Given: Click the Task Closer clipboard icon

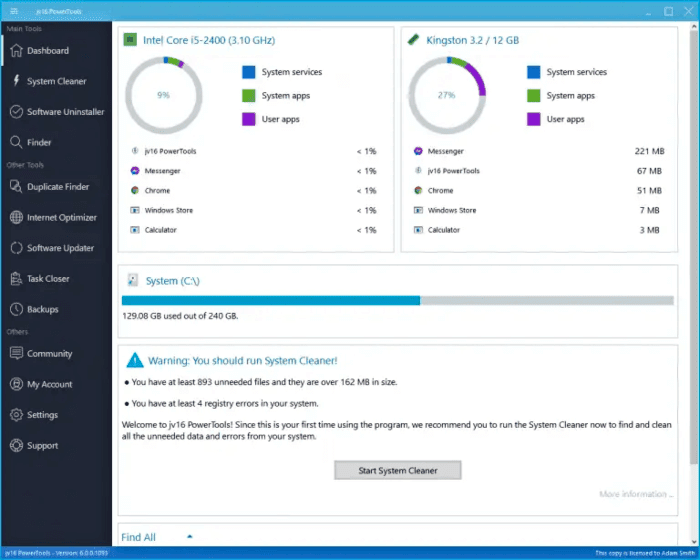Looking at the screenshot, I should pyautogui.click(x=16, y=279).
